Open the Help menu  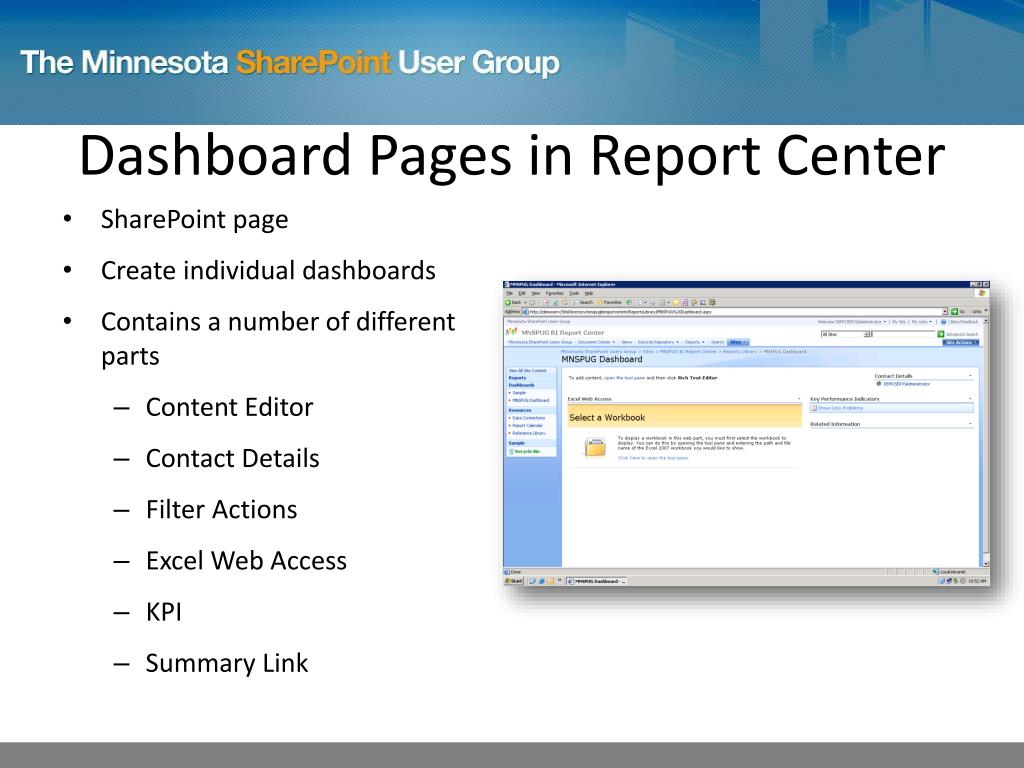(589, 293)
